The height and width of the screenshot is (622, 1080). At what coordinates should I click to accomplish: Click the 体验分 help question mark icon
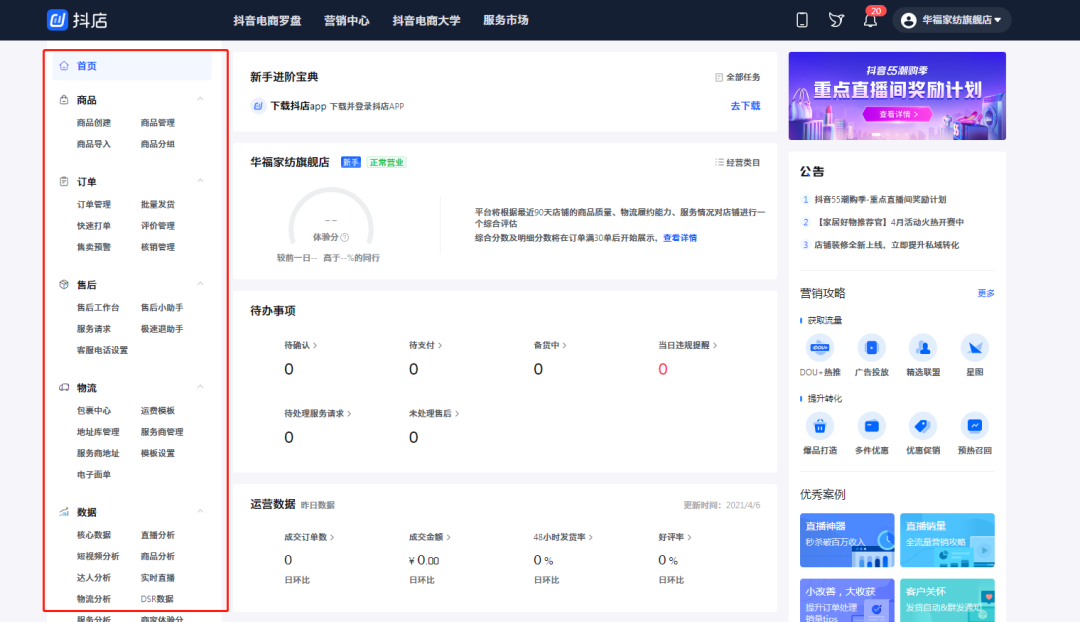[345, 238]
